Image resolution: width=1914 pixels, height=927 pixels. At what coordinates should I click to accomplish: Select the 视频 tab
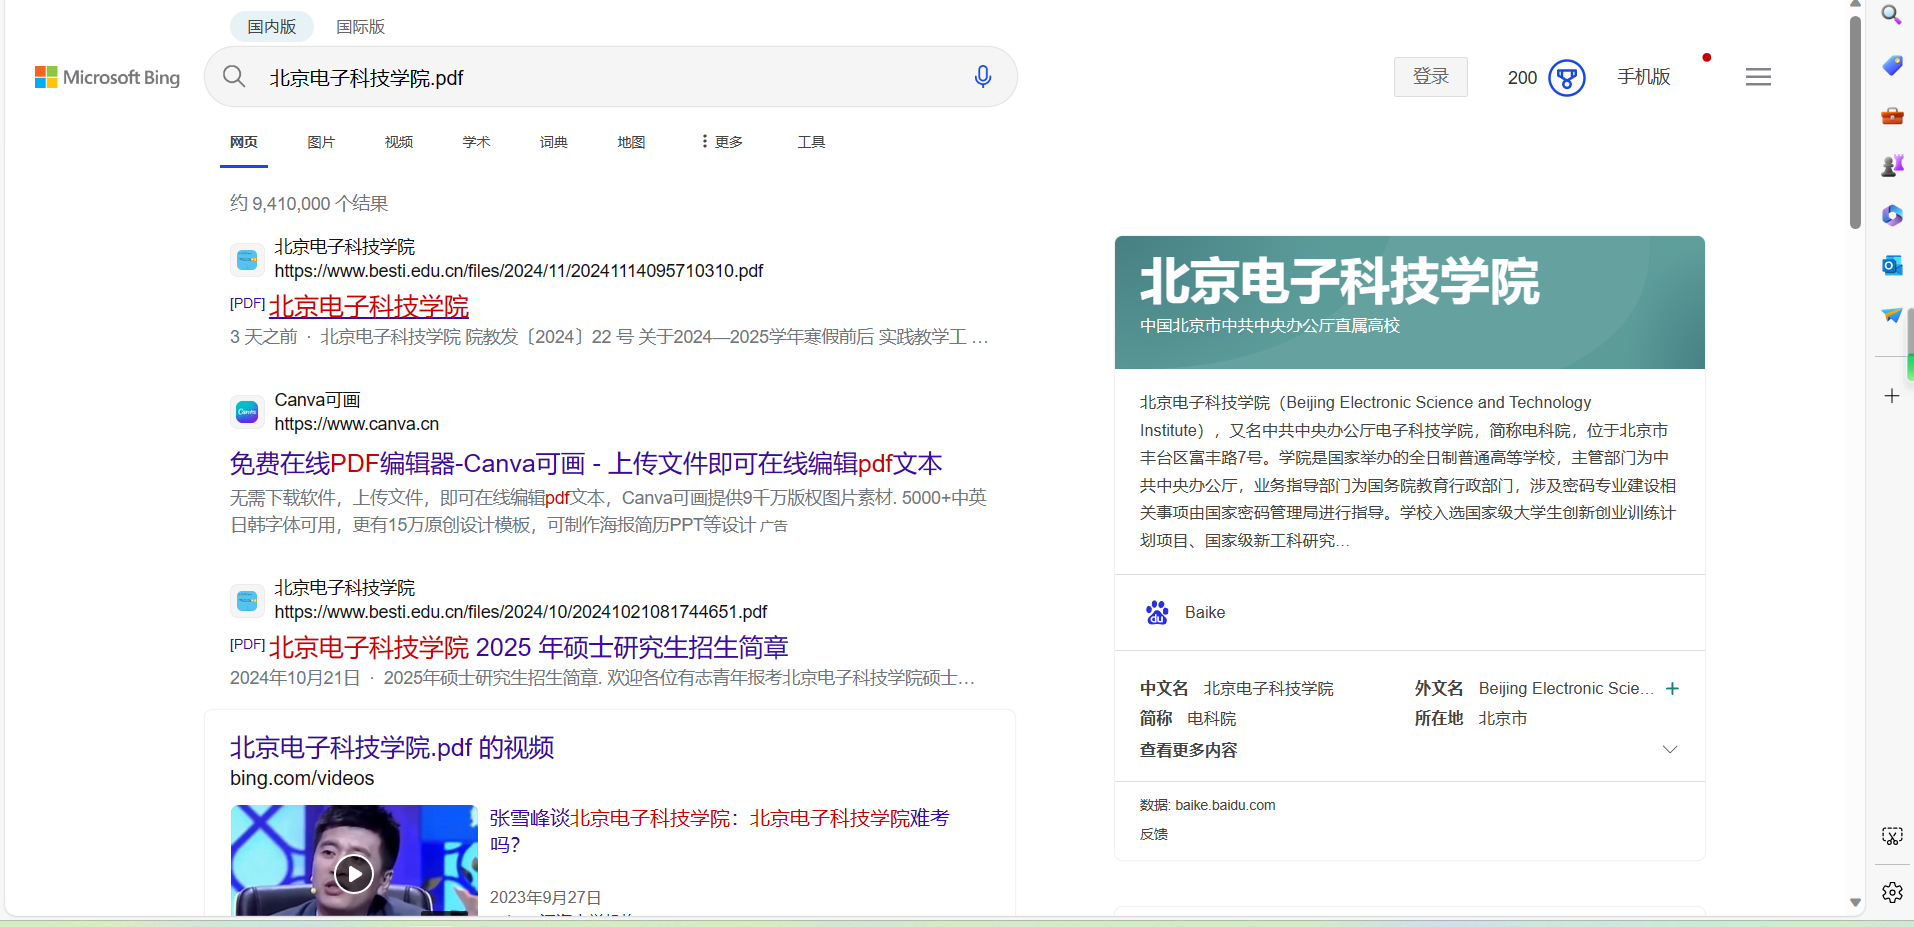pos(399,142)
